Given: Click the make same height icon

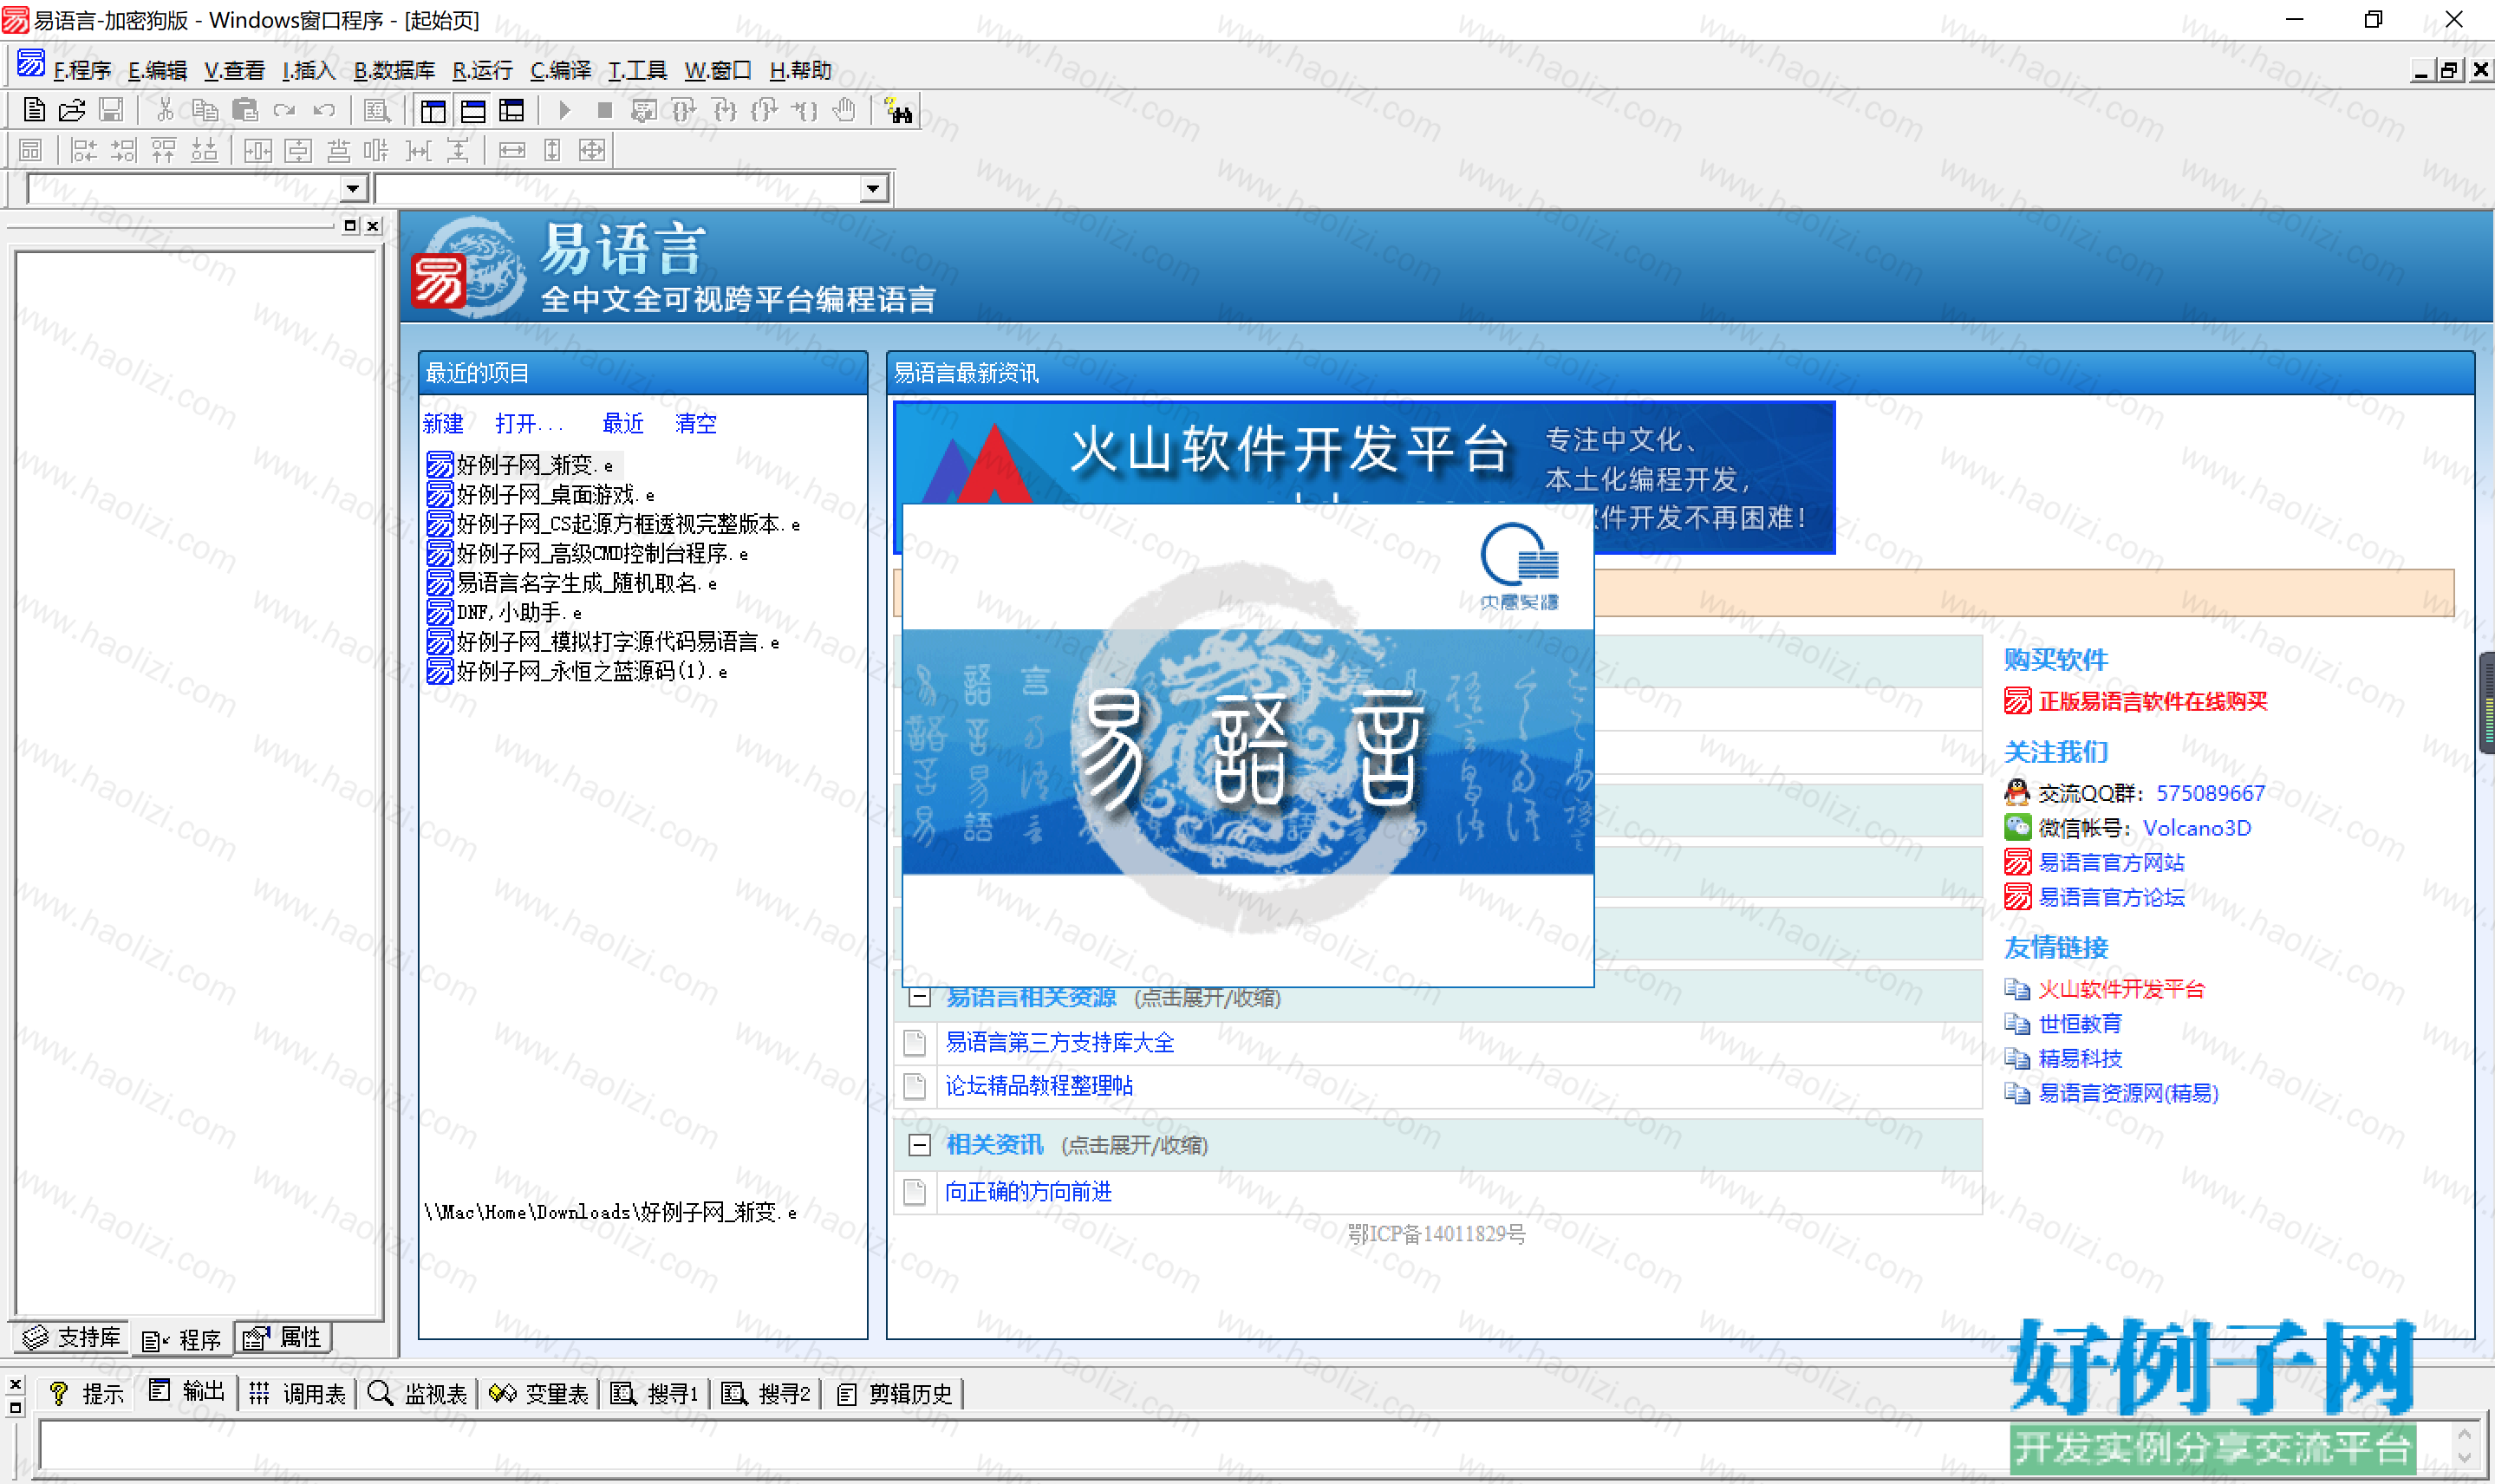Looking at the screenshot, I should [x=552, y=150].
